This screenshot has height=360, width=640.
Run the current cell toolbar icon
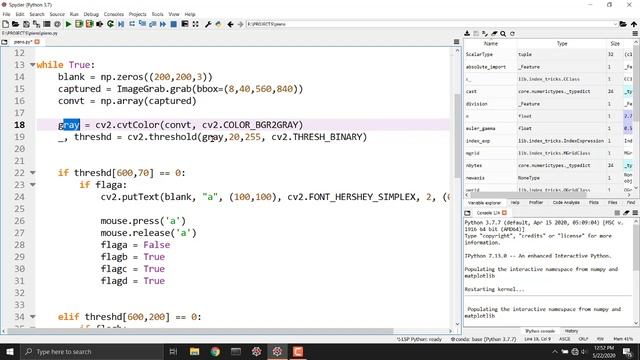point(79,24)
